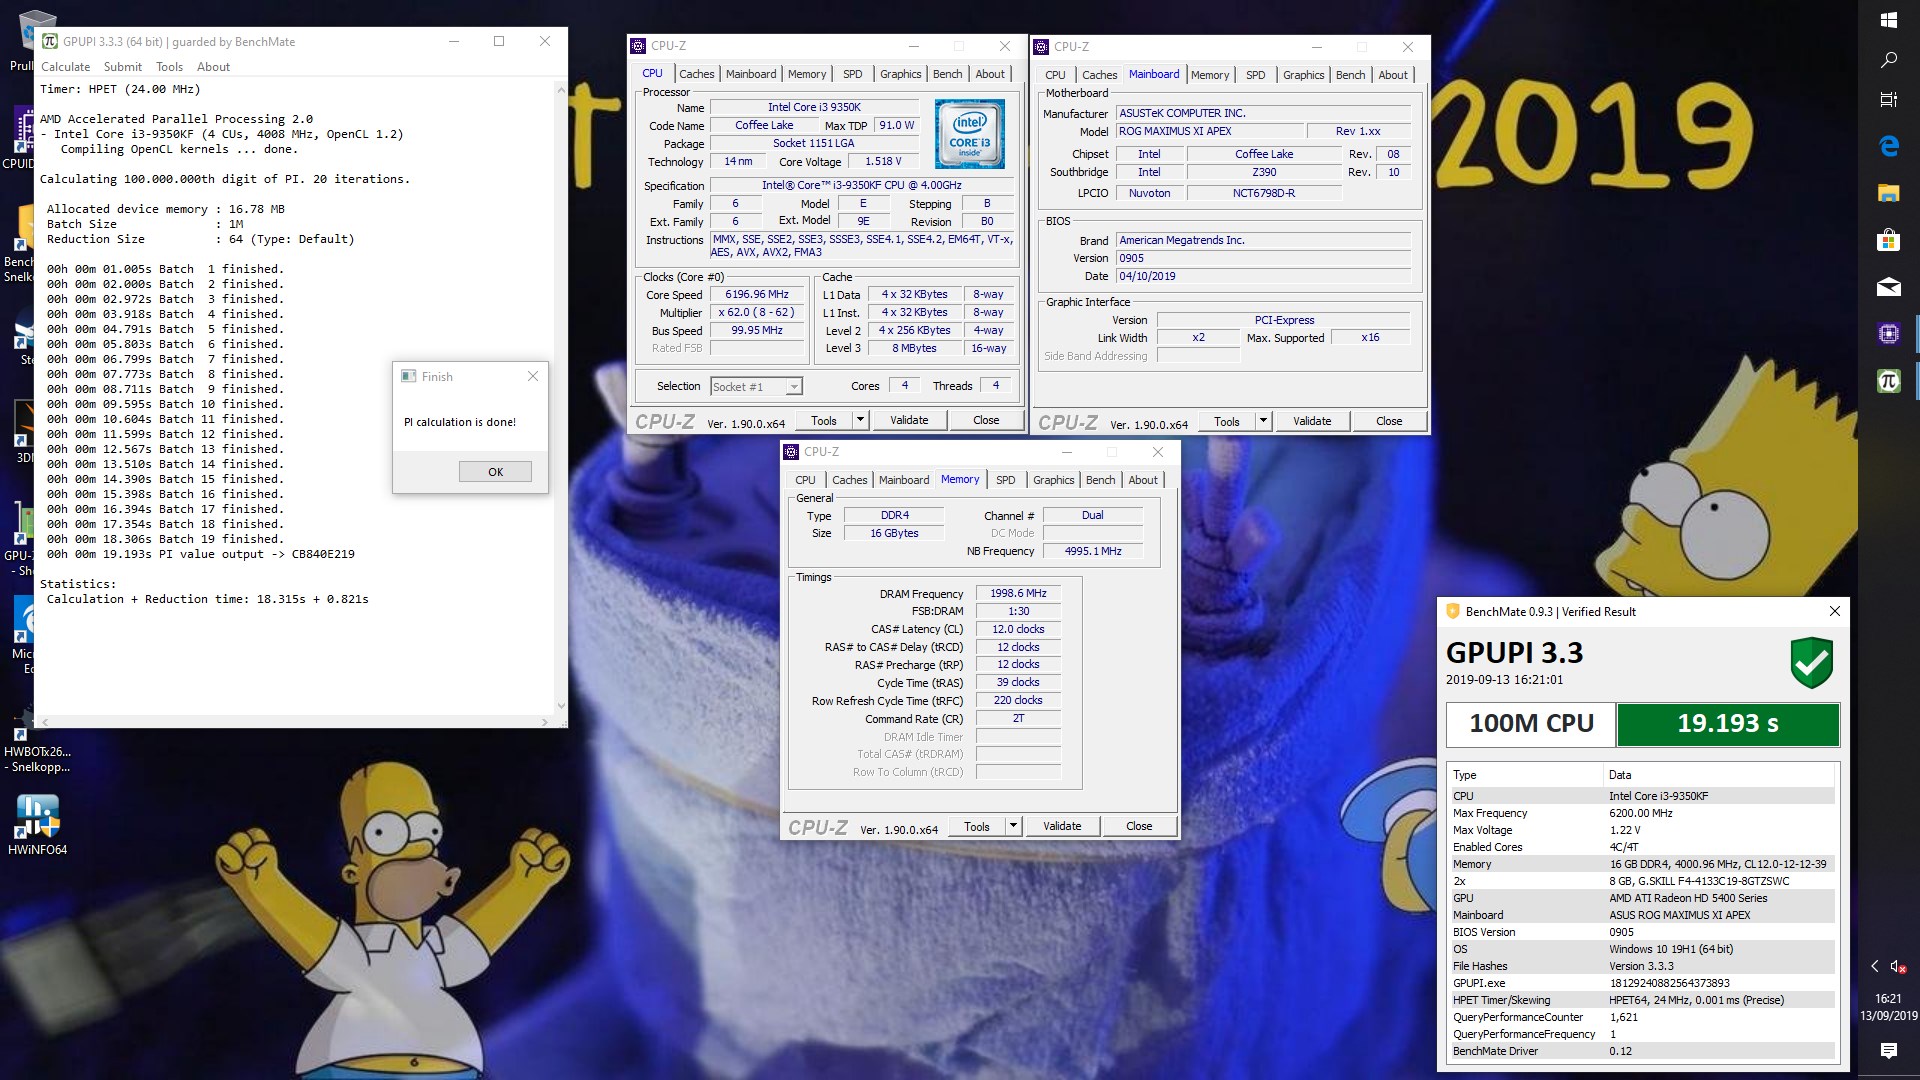Screen dimensions: 1920x1080
Task: Open Mainboard tab in CPU-Z CPU window
Action: coord(750,74)
